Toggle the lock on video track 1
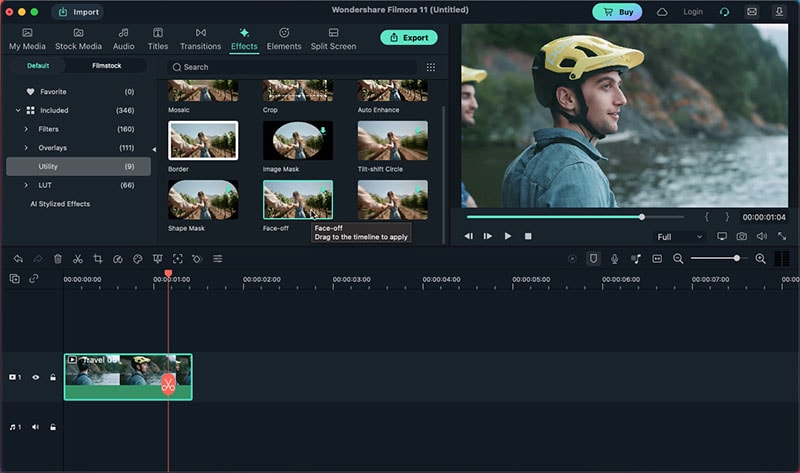Screen dimensions: 800x473 click(x=52, y=377)
